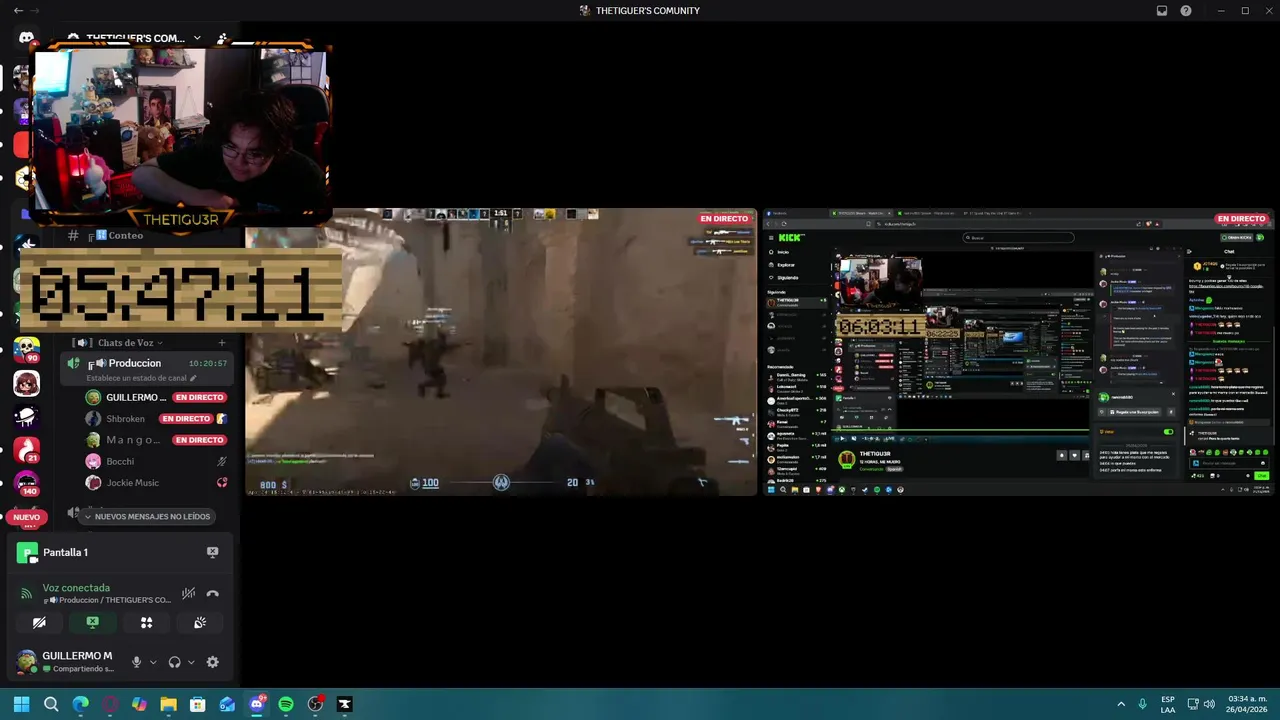
Task: Open Microsoft Store from taskbar
Action: click(x=198, y=704)
